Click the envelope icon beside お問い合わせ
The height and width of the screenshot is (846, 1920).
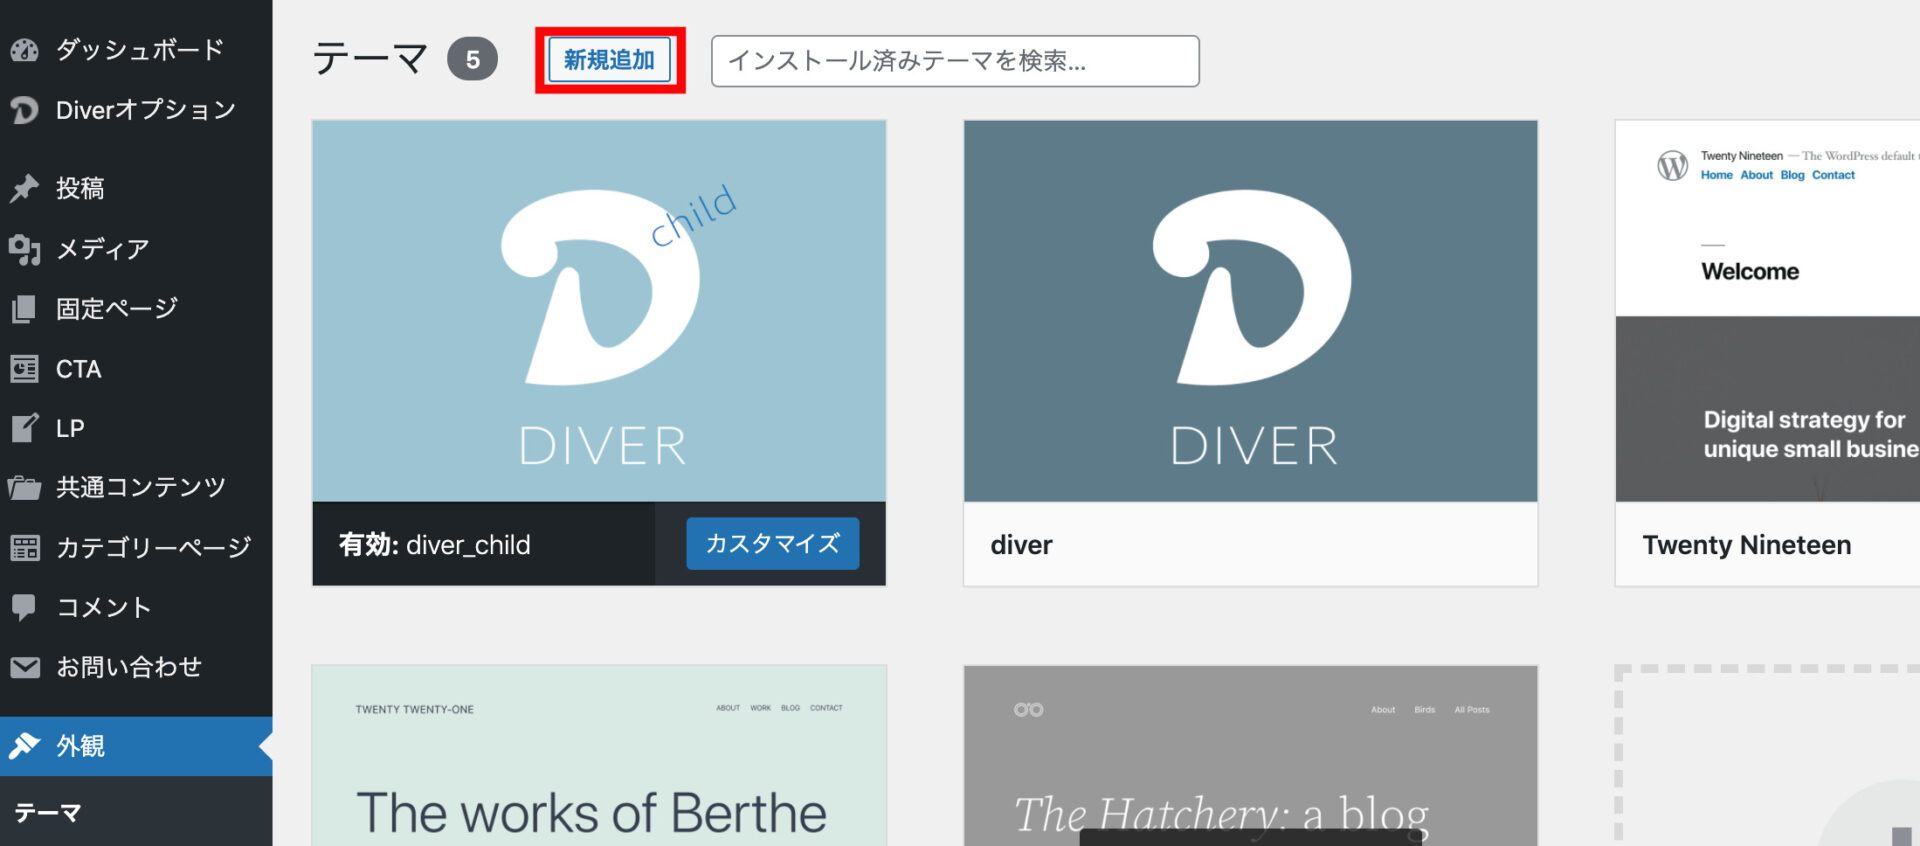(x=24, y=667)
